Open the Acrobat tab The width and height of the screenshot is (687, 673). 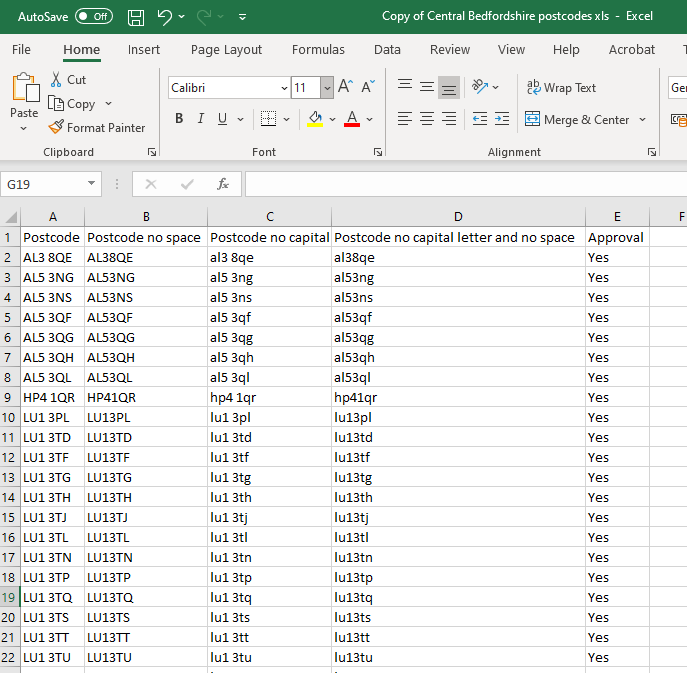click(x=632, y=50)
